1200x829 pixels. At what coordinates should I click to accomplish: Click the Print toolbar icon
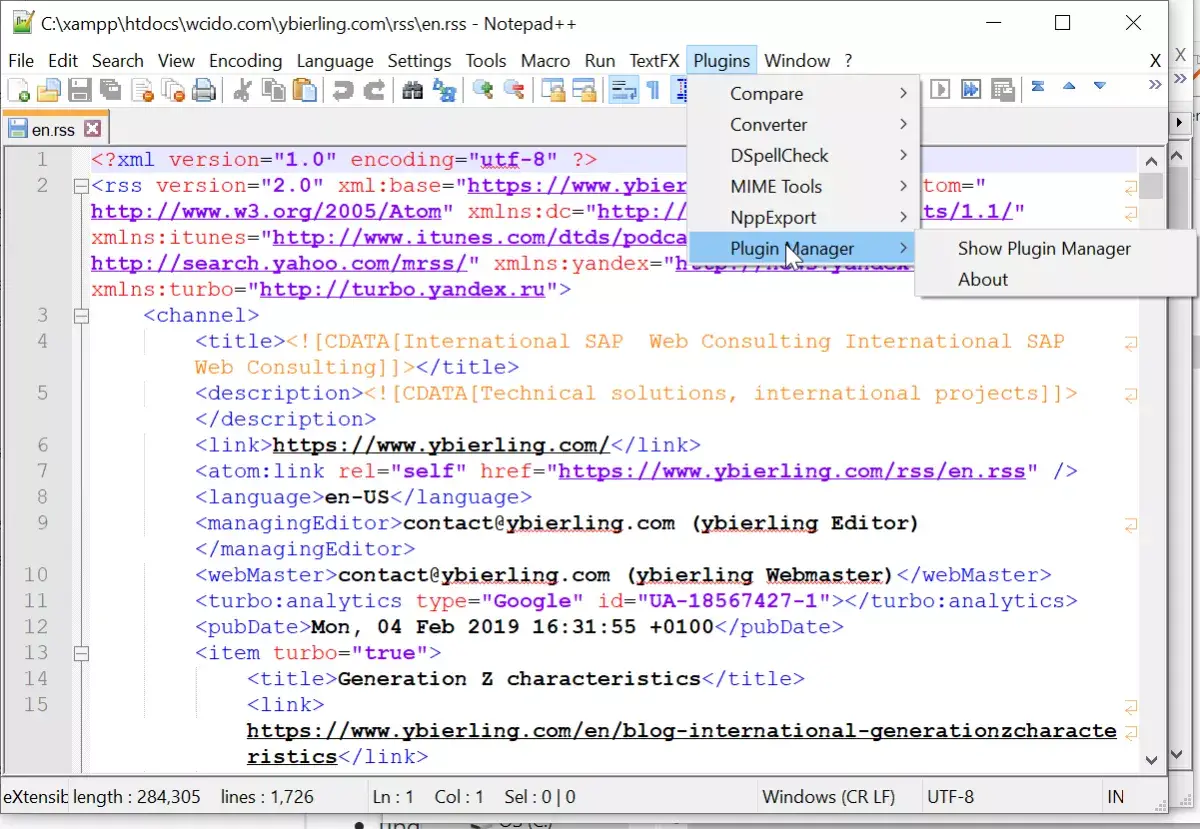(x=204, y=91)
